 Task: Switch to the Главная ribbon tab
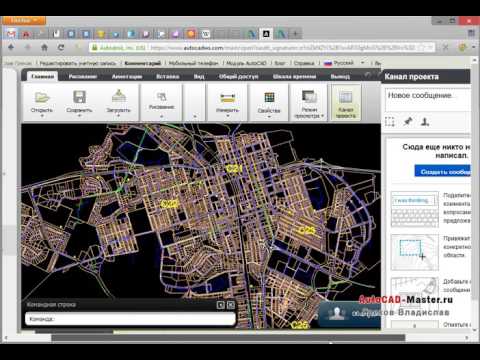pos(43,76)
